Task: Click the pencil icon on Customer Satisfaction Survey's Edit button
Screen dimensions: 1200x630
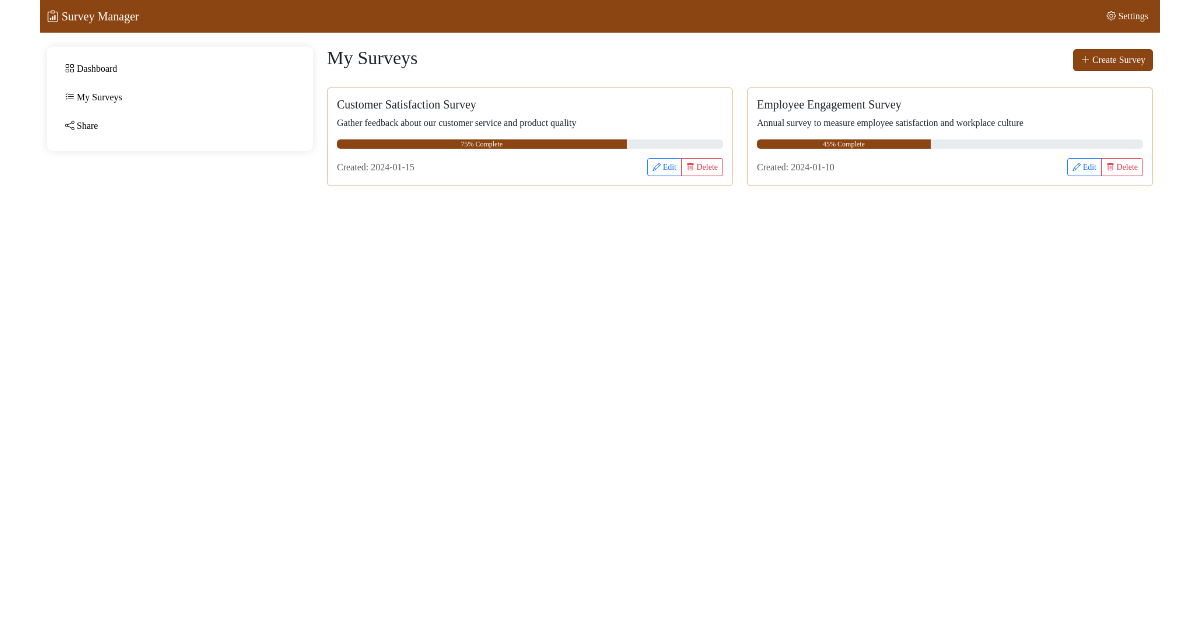Action: click(x=655, y=167)
